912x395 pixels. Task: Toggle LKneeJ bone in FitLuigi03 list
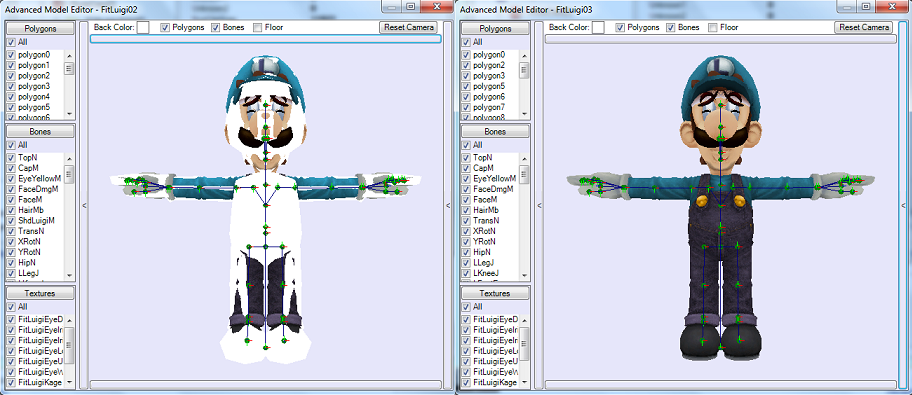tap(466, 273)
